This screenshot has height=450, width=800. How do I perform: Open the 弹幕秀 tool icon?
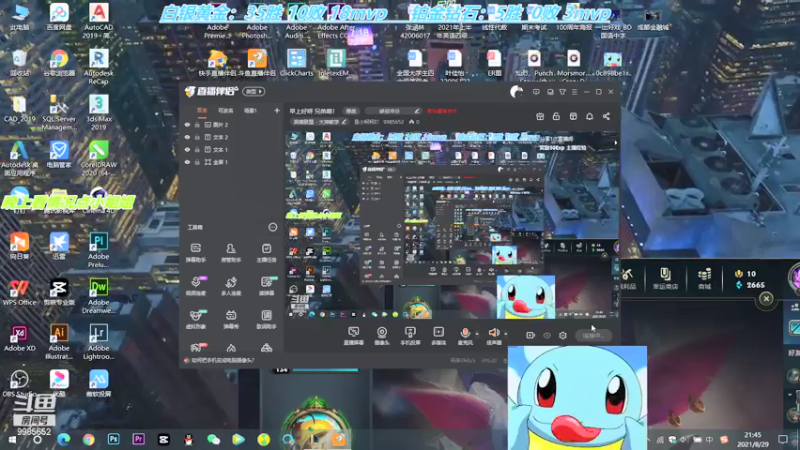click(x=231, y=318)
